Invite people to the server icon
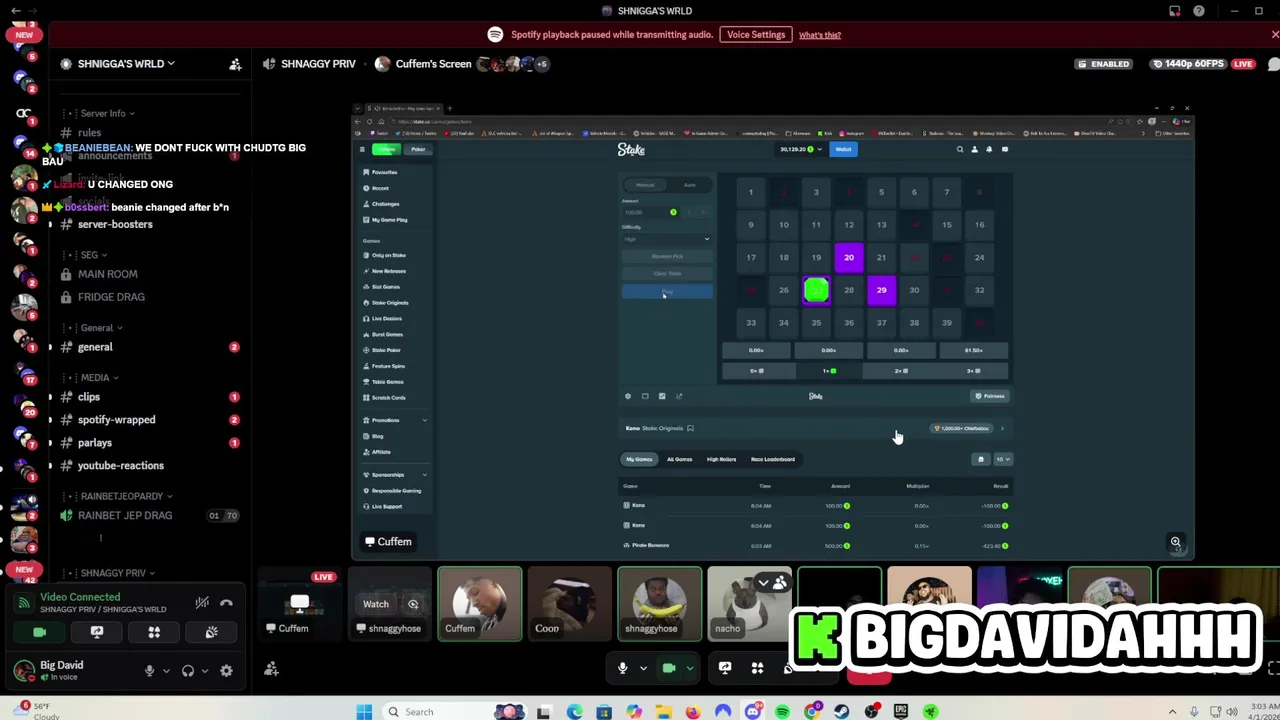This screenshot has width=1280, height=720. (235, 64)
